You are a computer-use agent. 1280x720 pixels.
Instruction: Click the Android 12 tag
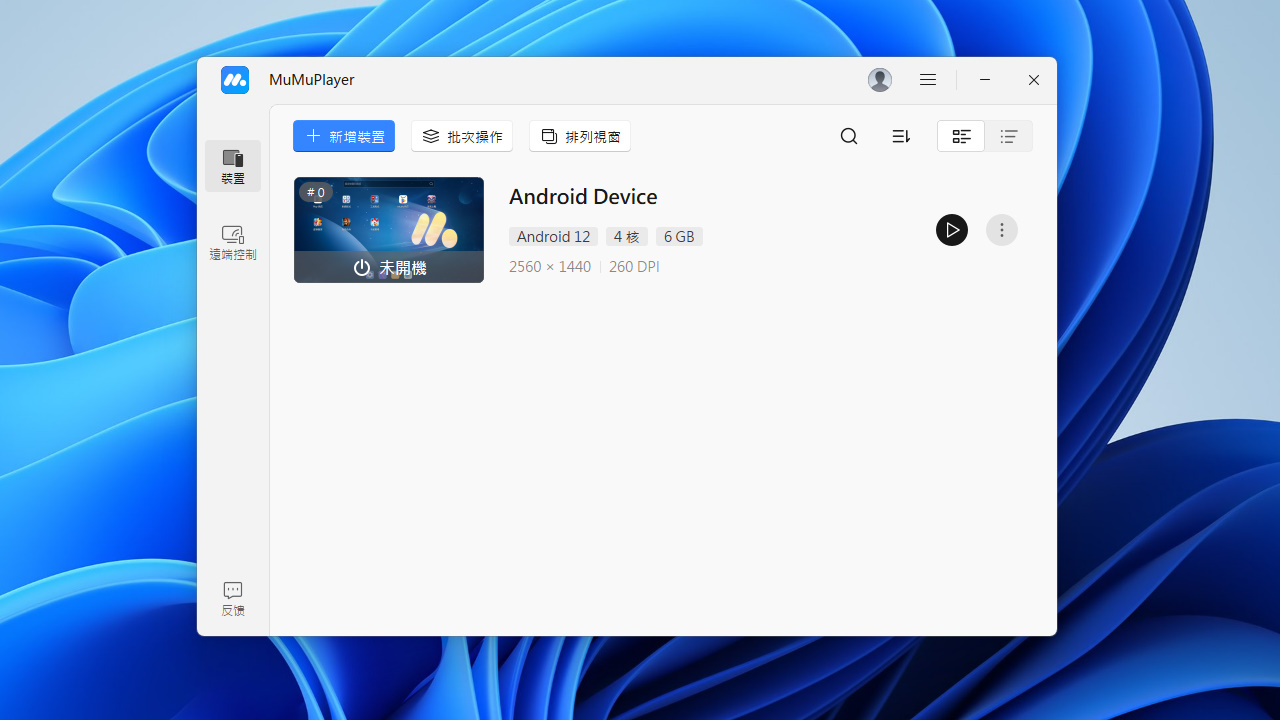pyautogui.click(x=553, y=237)
